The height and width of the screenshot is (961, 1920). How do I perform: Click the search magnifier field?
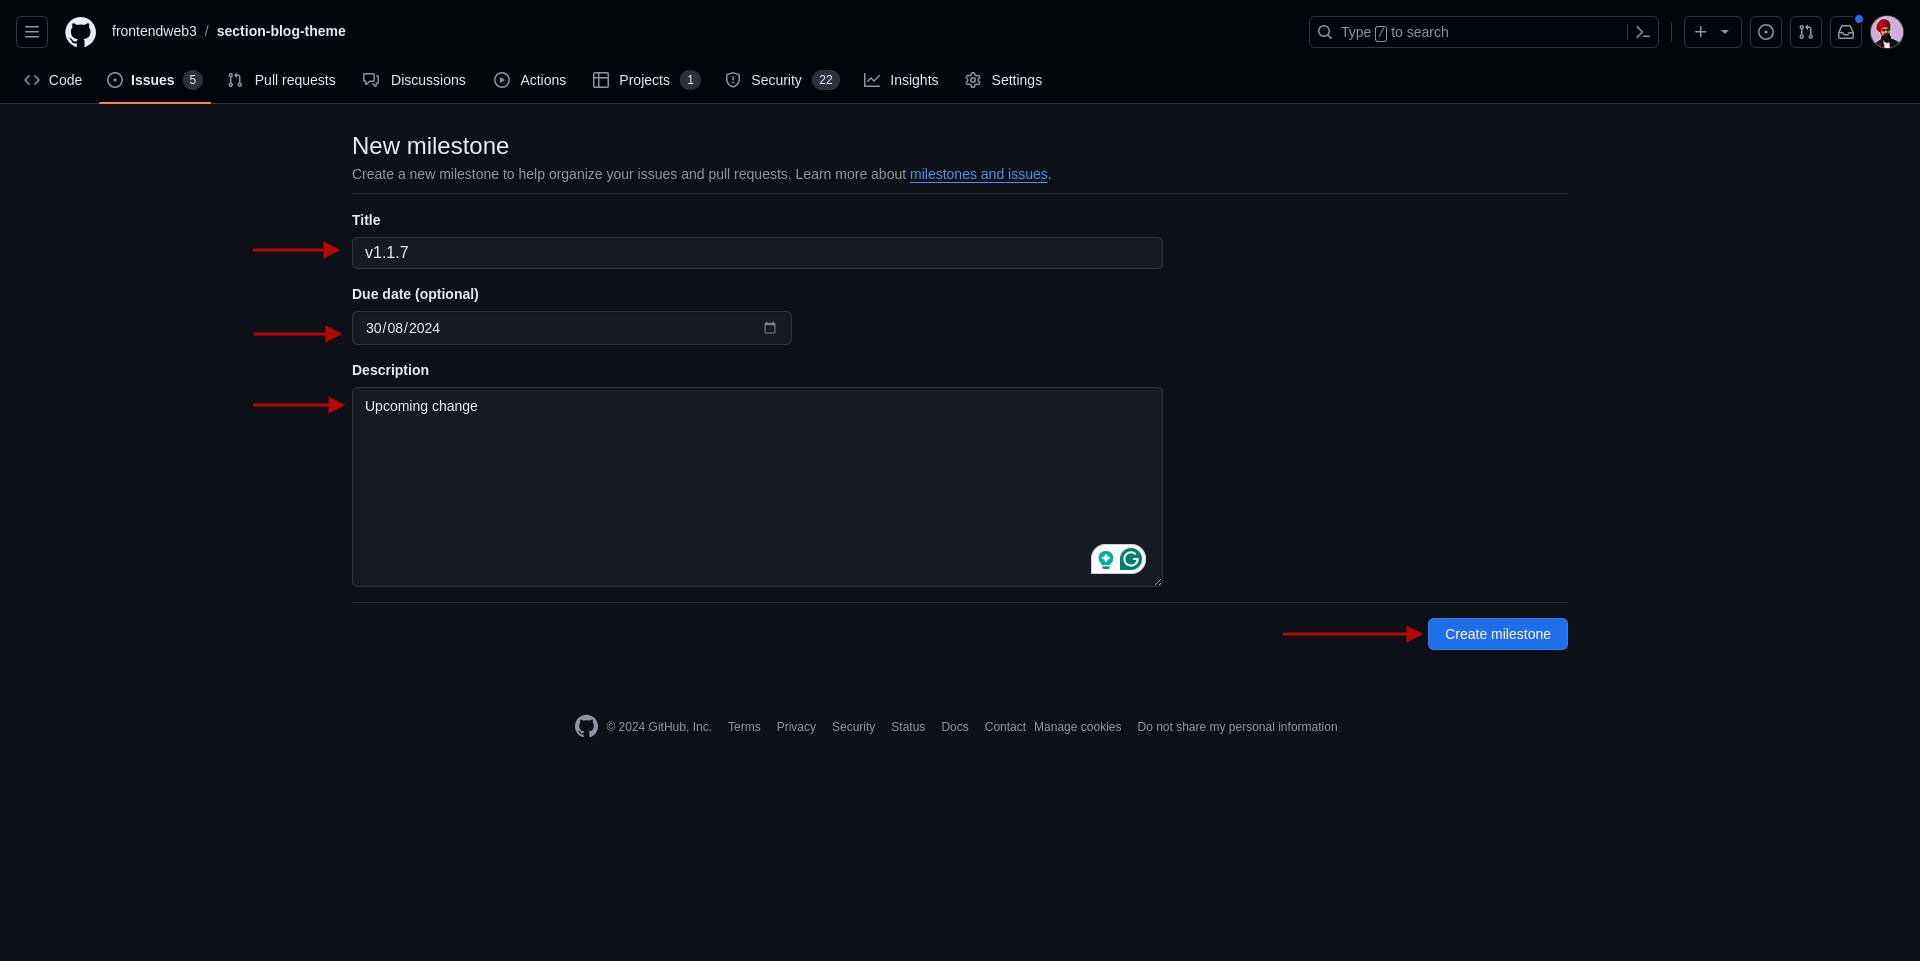click(1483, 32)
